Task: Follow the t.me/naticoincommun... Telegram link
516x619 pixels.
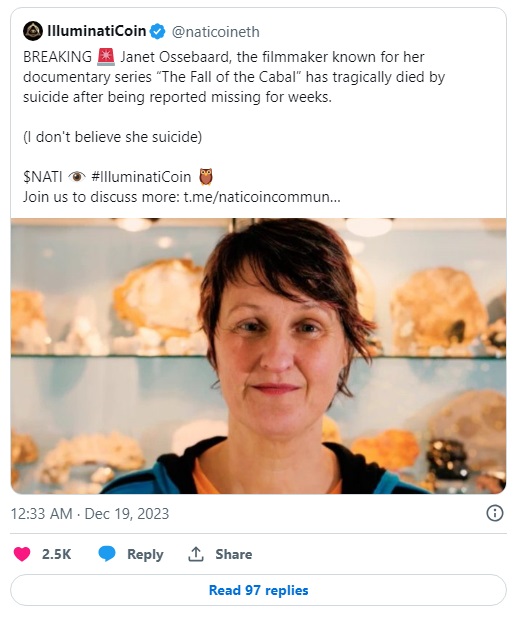Action: [x=262, y=197]
